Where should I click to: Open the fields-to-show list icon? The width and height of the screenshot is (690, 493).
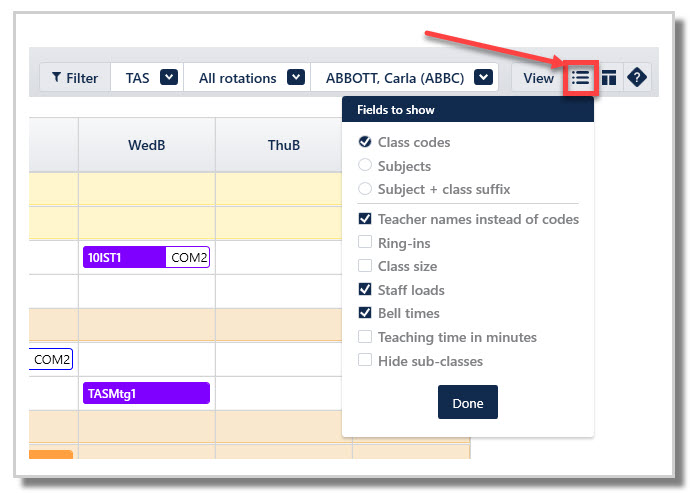tap(581, 78)
